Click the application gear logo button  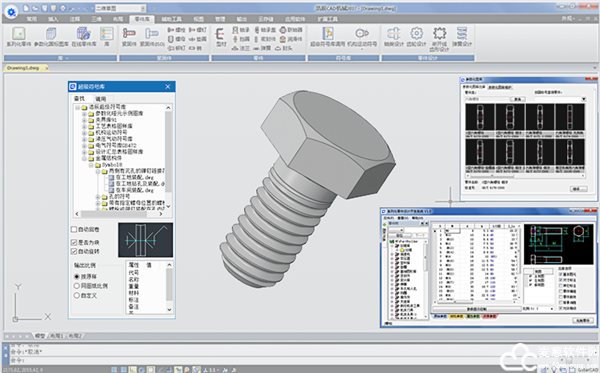[11, 12]
